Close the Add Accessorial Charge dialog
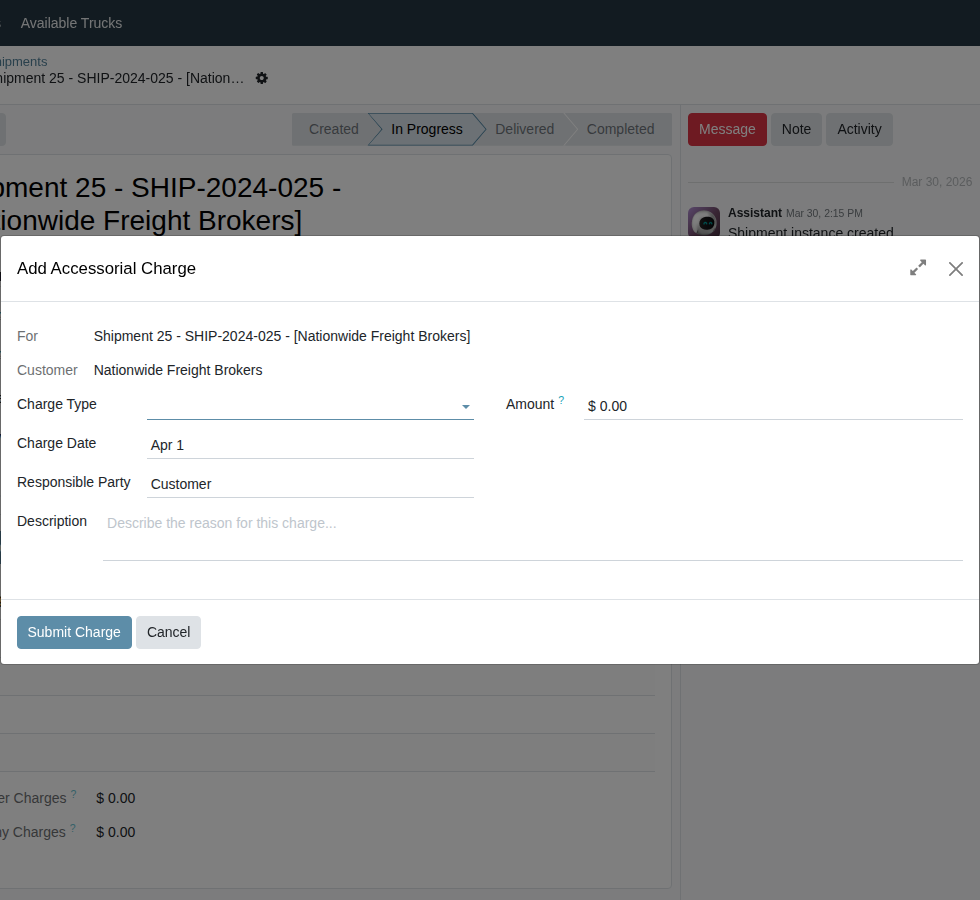 956,269
